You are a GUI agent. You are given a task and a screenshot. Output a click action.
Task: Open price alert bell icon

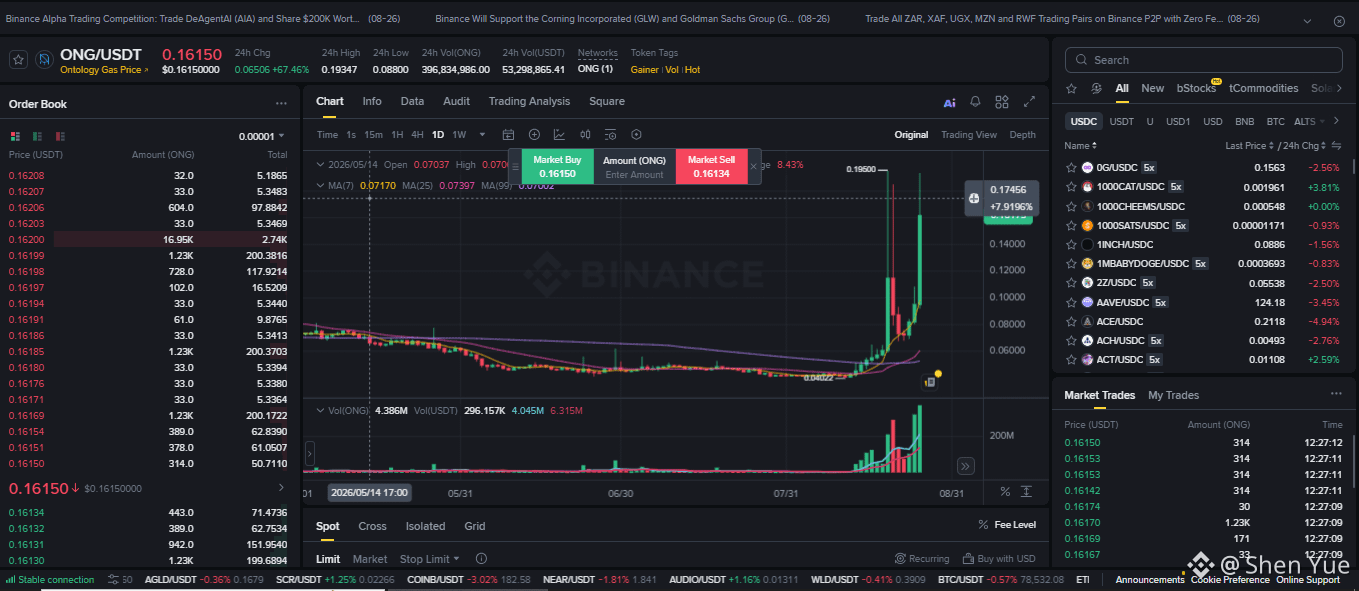976,102
